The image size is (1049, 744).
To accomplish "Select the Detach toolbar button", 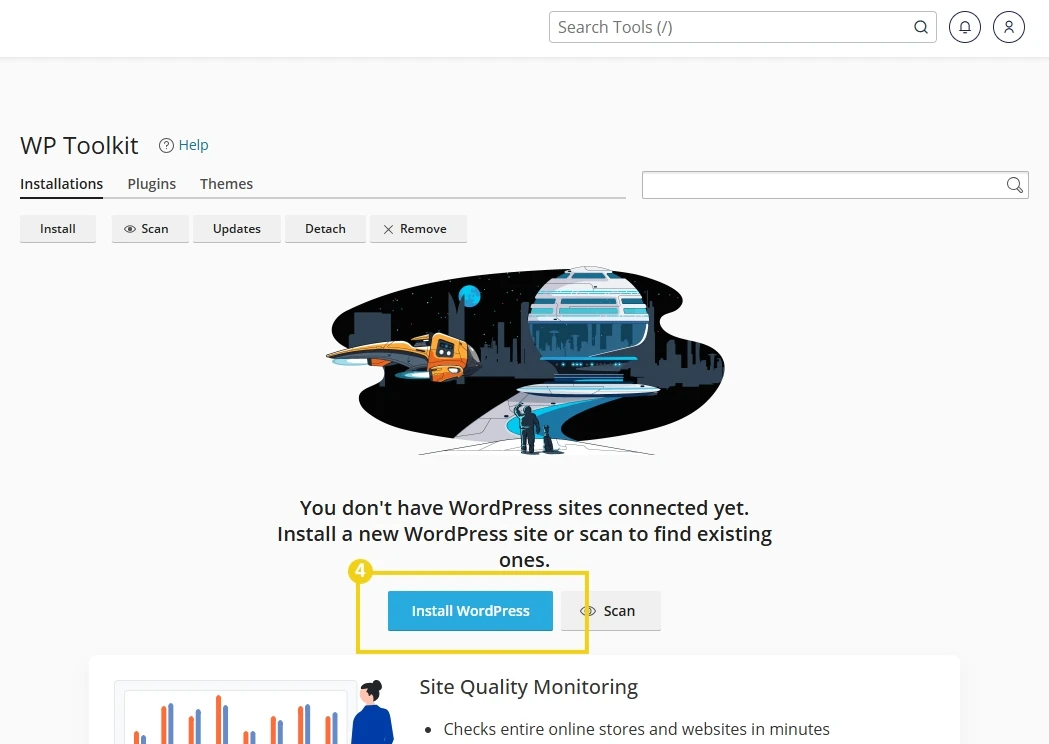I will click(325, 229).
